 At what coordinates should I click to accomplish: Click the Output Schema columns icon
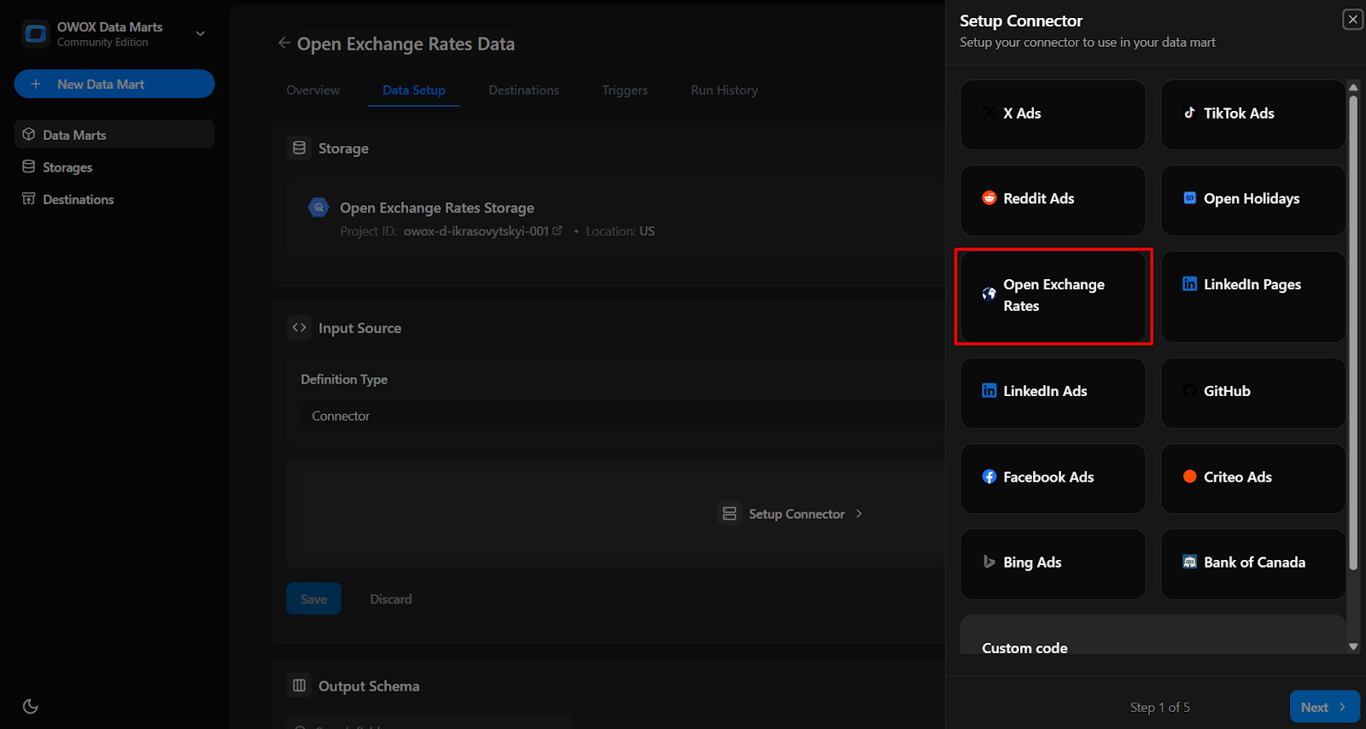click(299, 686)
